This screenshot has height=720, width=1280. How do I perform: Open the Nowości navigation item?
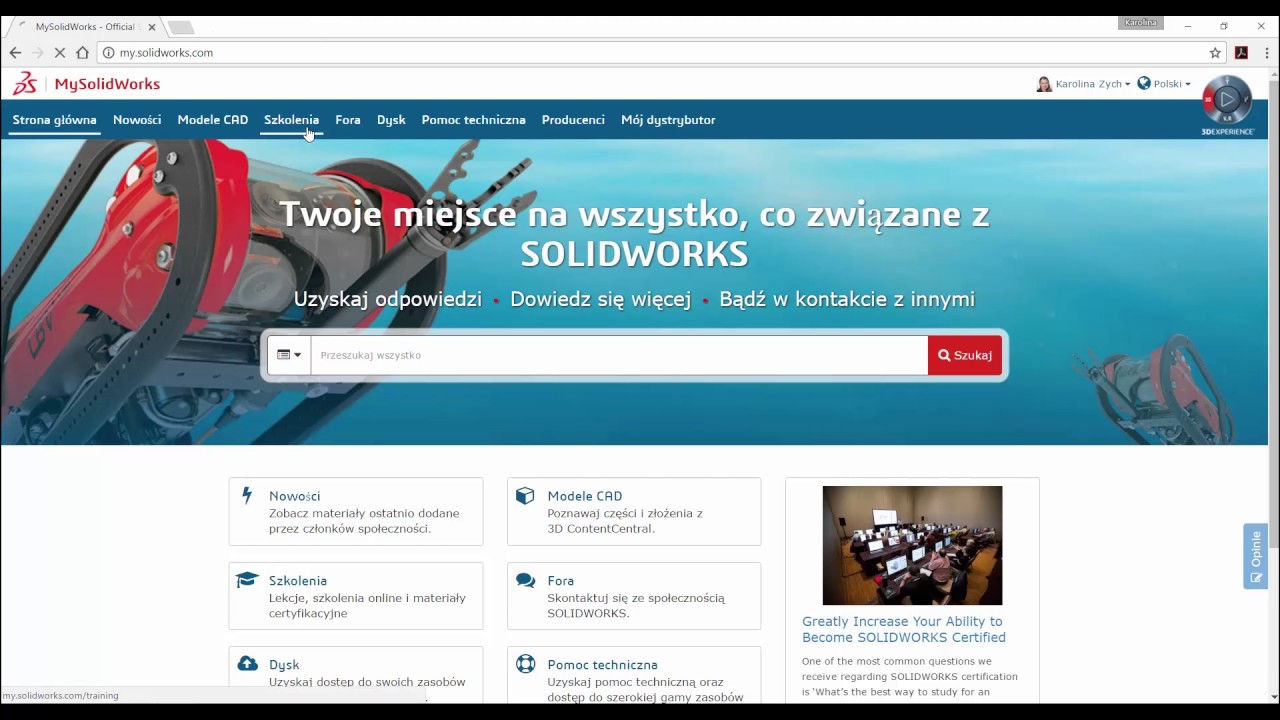click(x=137, y=120)
